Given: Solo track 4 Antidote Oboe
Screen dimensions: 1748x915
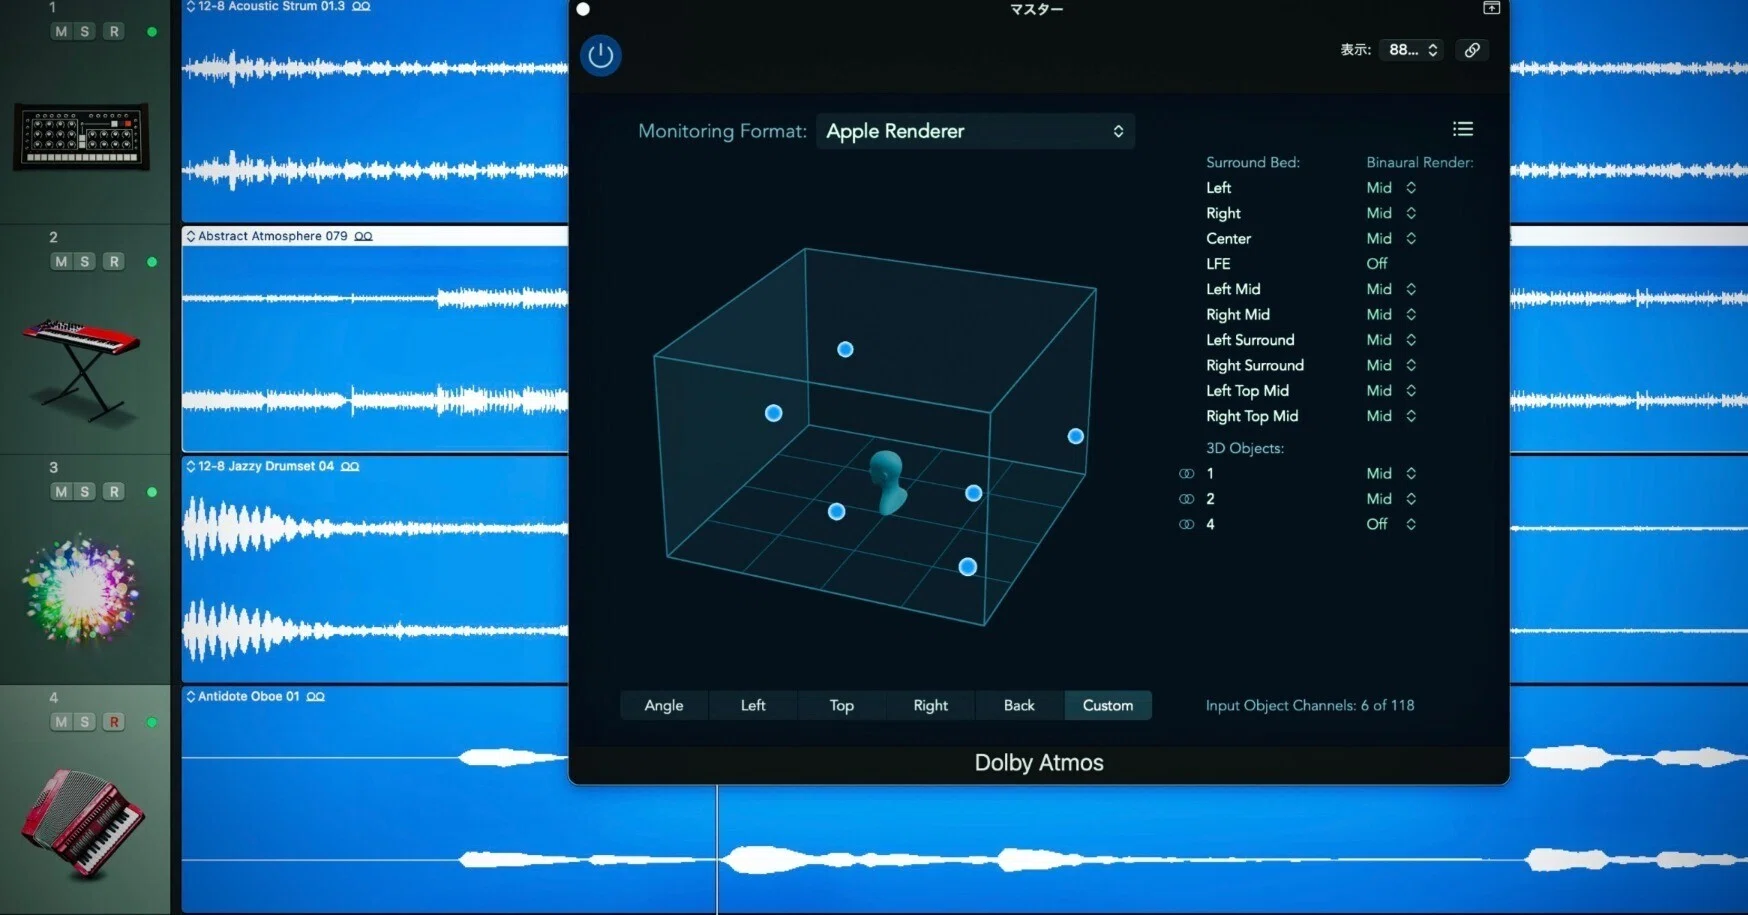Looking at the screenshot, I should click(x=85, y=722).
